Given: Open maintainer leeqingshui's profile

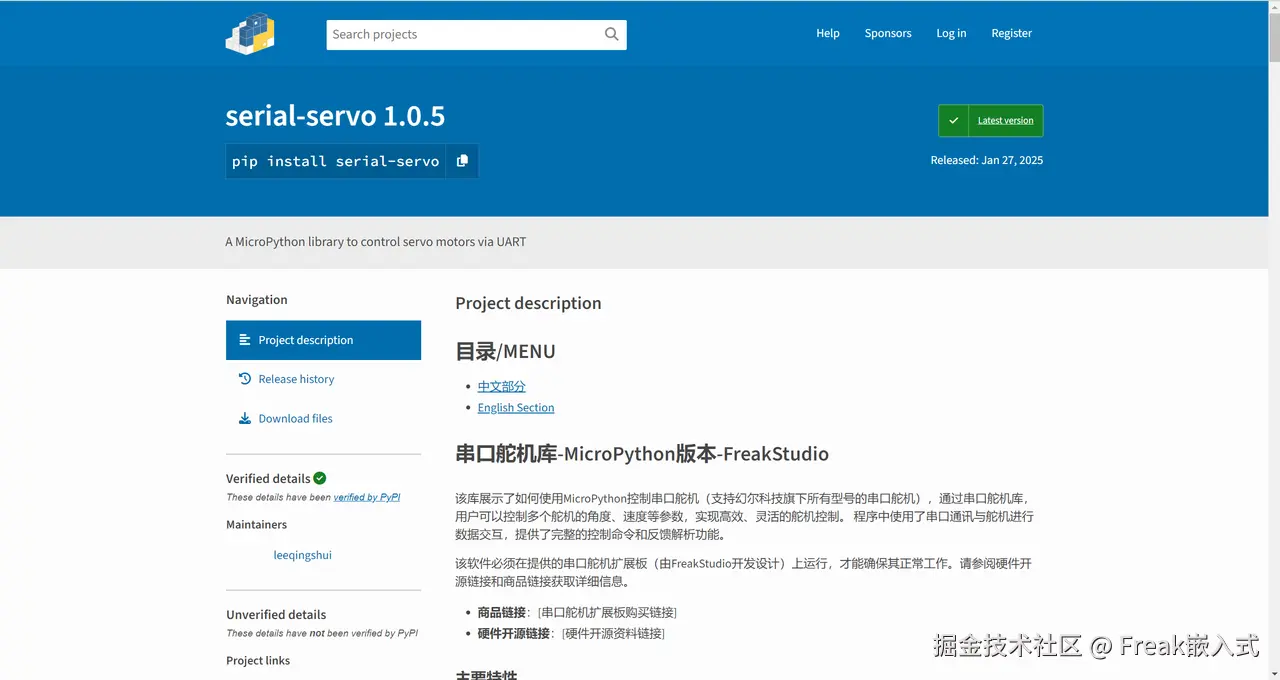Looking at the screenshot, I should (303, 555).
